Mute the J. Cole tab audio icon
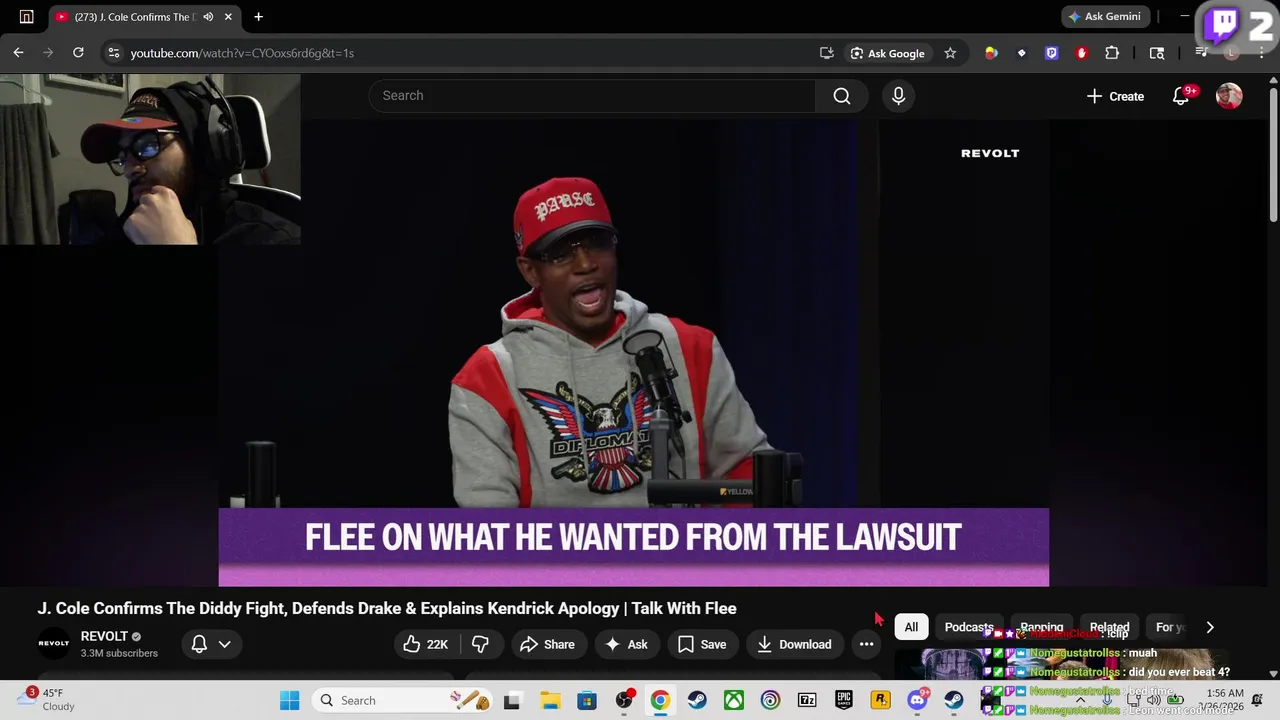The width and height of the screenshot is (1280, 720). (x=208, y=17)
